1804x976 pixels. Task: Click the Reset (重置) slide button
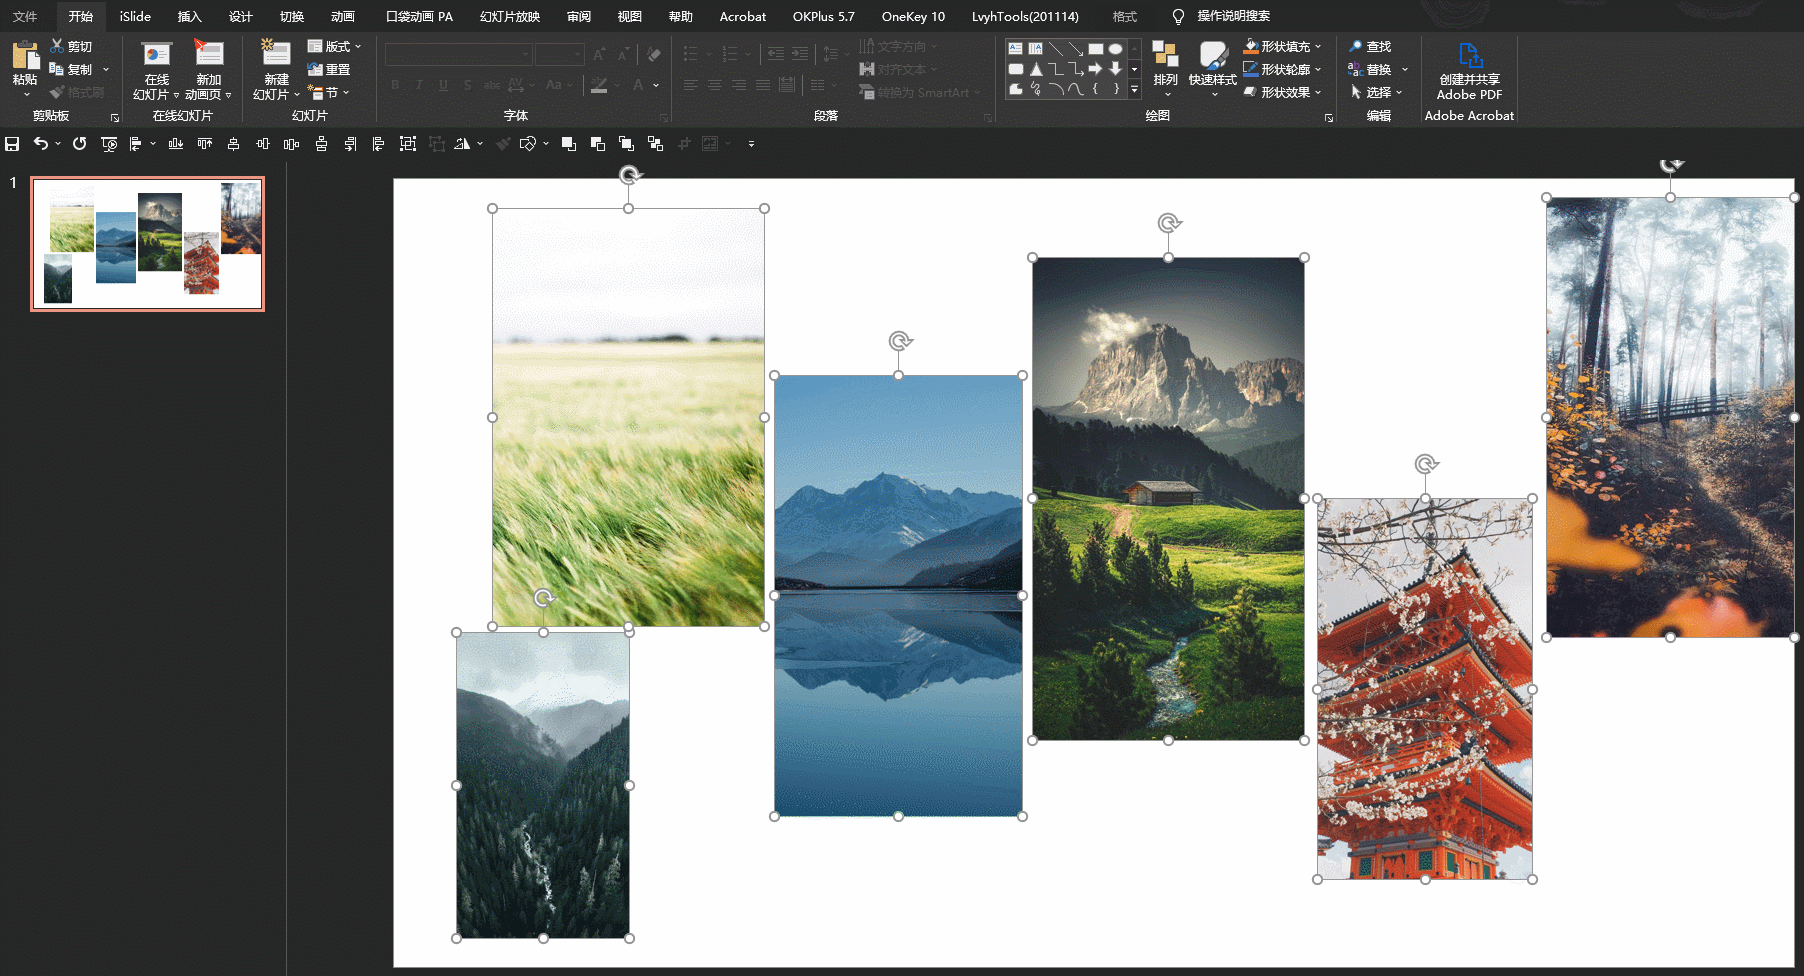329,69
